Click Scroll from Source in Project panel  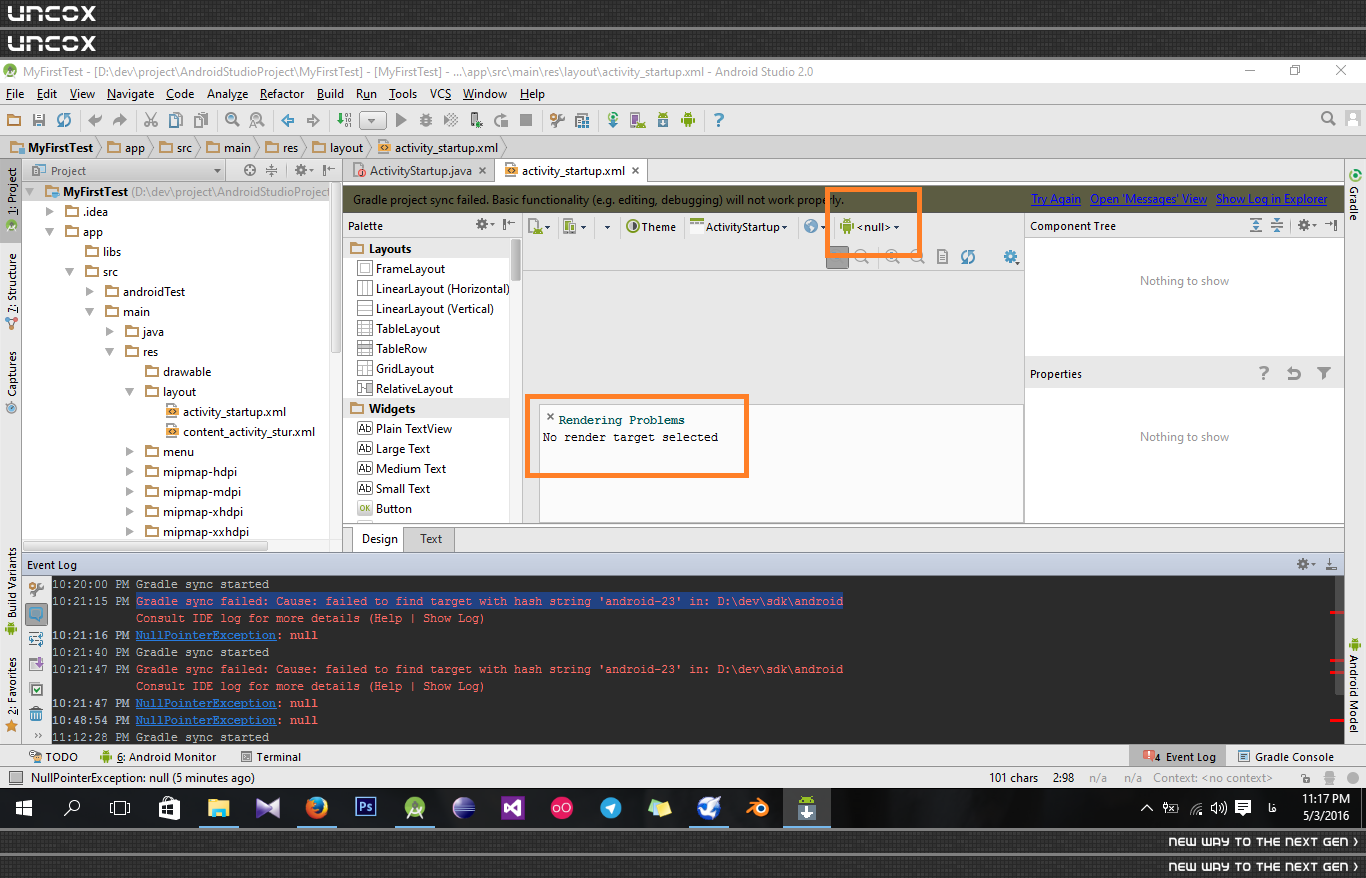coord(250,171)
